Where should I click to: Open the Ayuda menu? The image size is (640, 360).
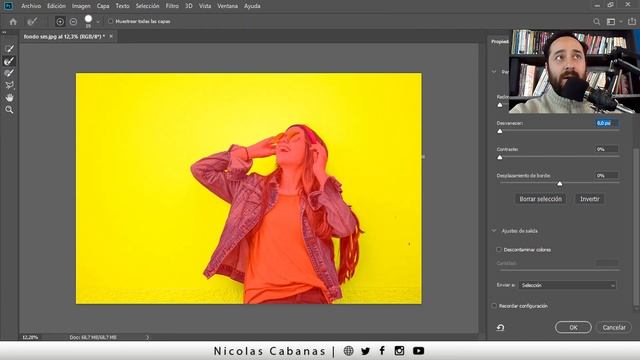[x=252, y=6]
